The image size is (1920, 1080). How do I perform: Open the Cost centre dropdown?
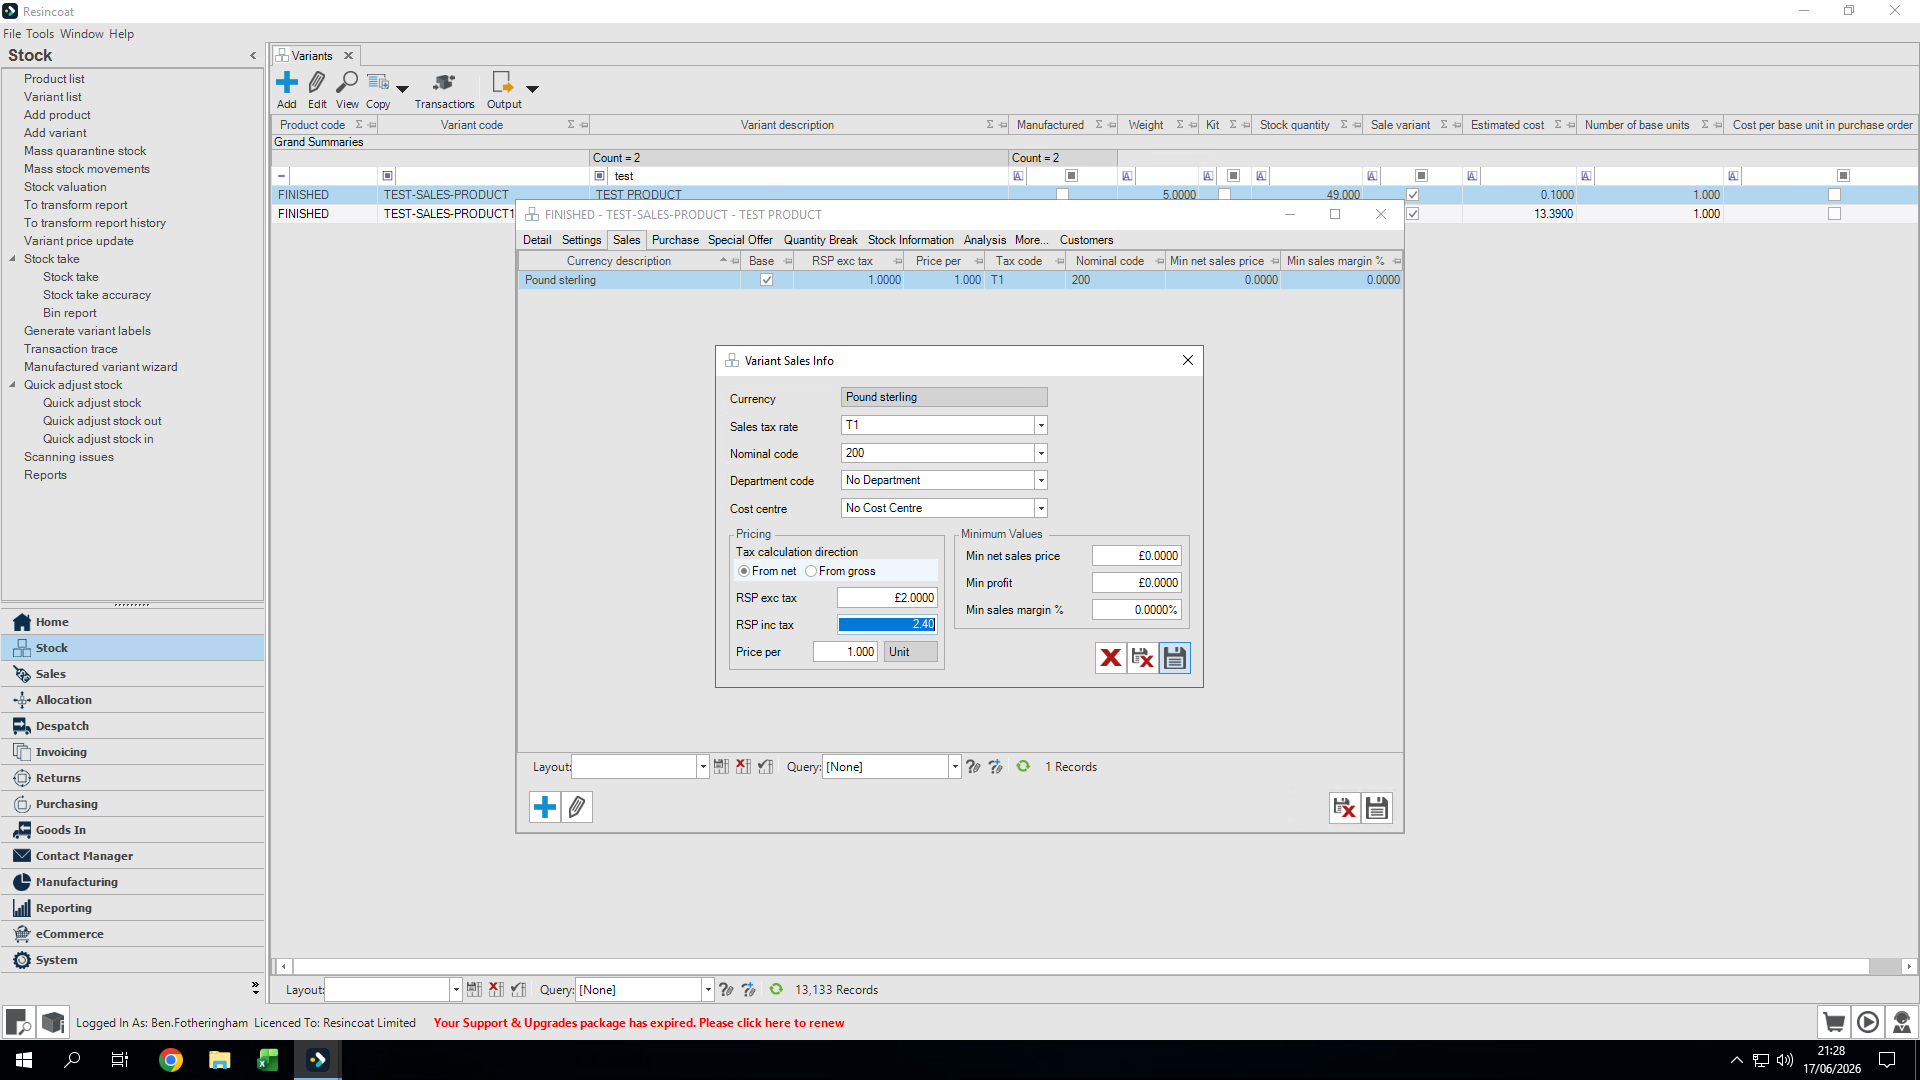pos(1041,508)
